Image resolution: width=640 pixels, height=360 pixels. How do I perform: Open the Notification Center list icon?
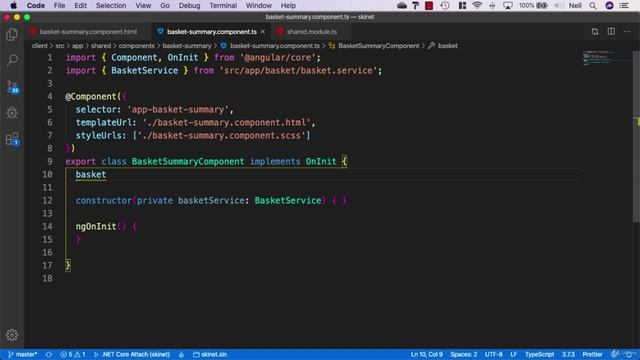point(624,5)
